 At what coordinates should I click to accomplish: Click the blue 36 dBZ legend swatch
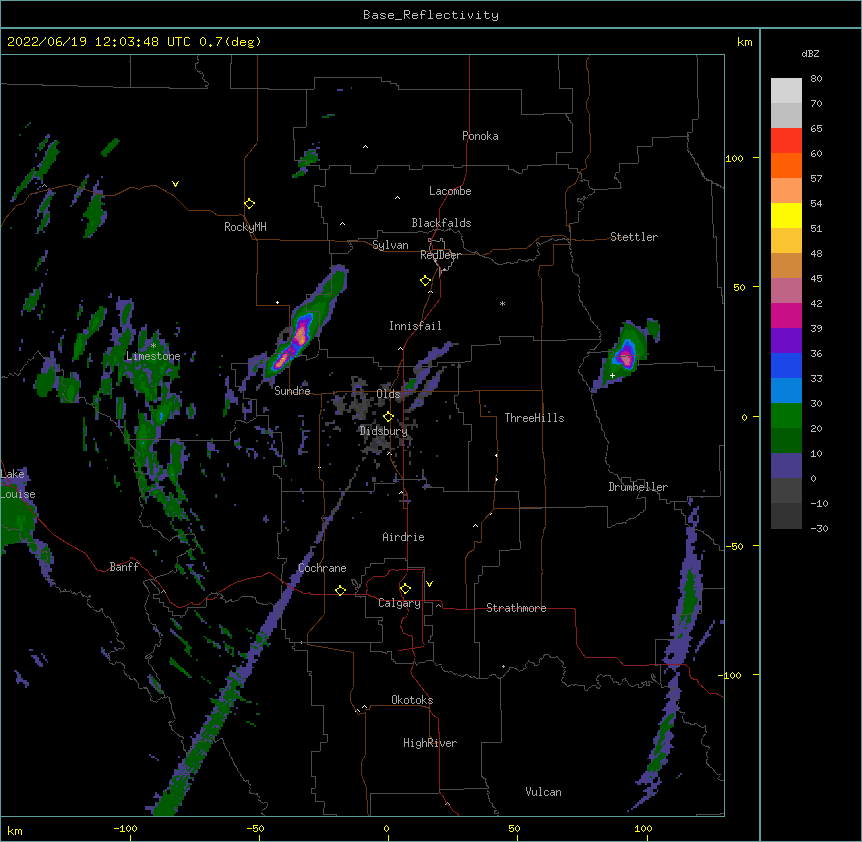coord(786,365)
